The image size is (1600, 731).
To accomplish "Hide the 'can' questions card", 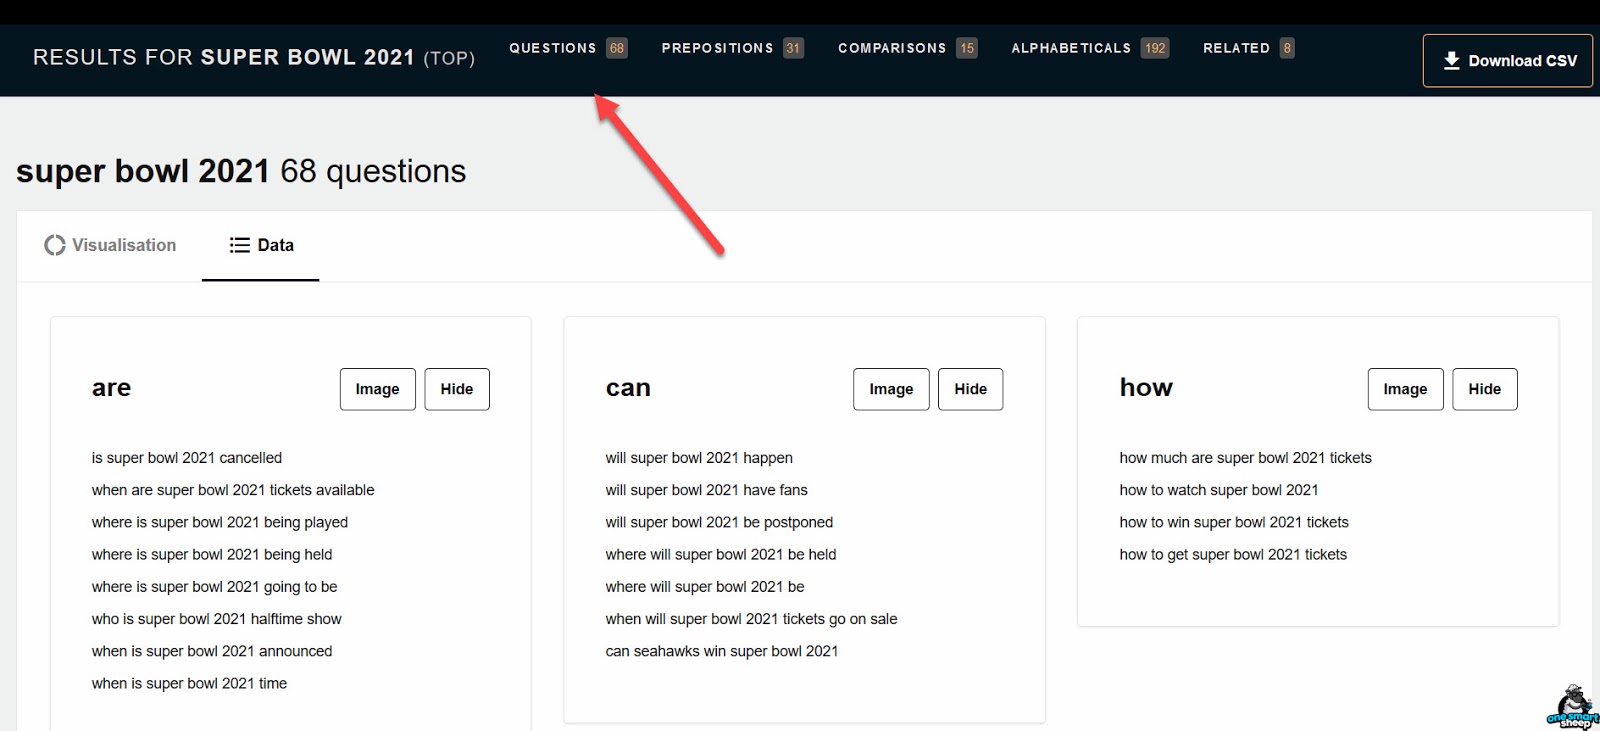I will 970,389.
